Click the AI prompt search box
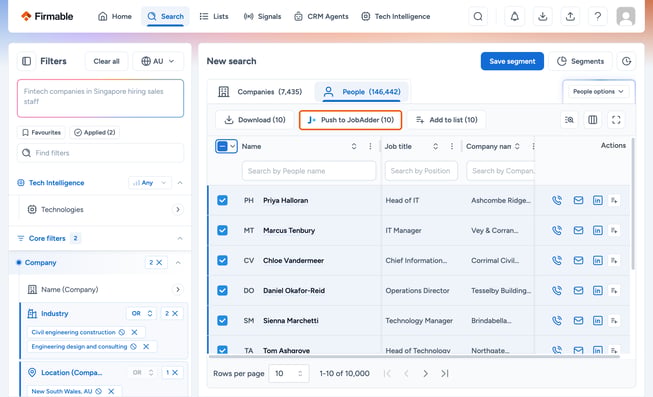Viewport: 653px width, 397px height. [x=100, y=98]
